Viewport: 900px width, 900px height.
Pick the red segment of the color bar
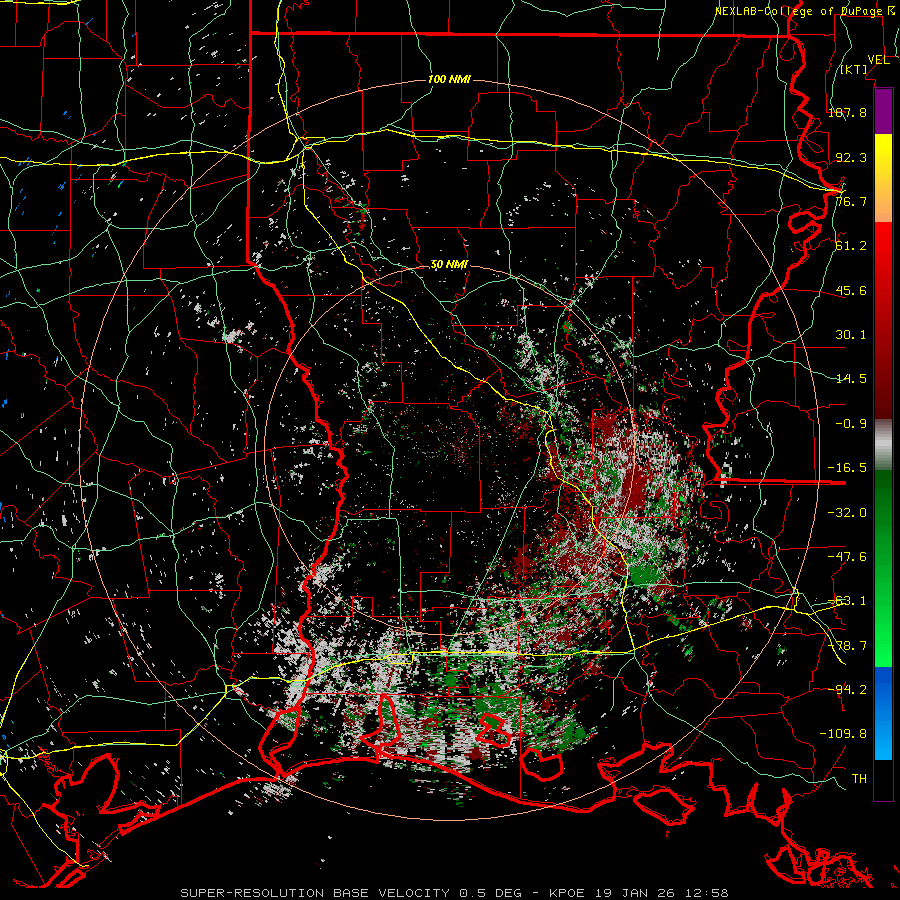point(883,320)
